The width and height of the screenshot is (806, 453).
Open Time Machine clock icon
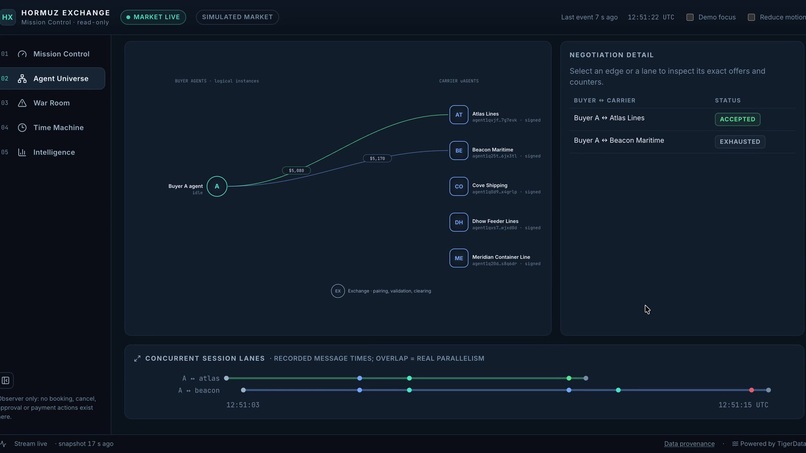tap(22, 128)
